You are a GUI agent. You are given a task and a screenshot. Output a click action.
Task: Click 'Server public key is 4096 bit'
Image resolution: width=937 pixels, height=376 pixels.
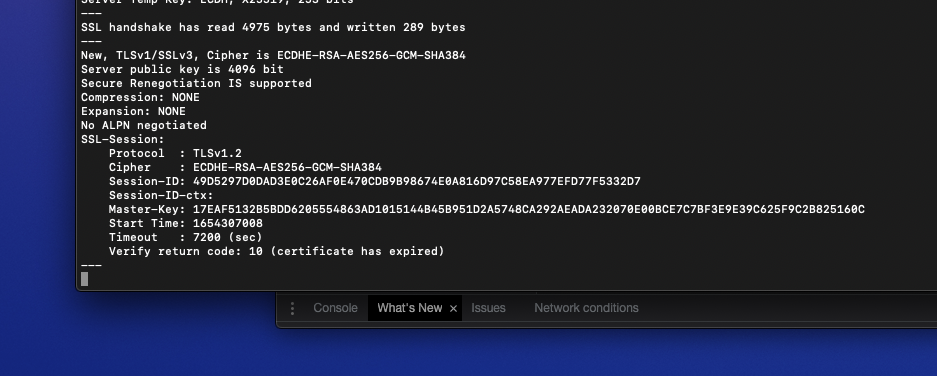(182, 69)
